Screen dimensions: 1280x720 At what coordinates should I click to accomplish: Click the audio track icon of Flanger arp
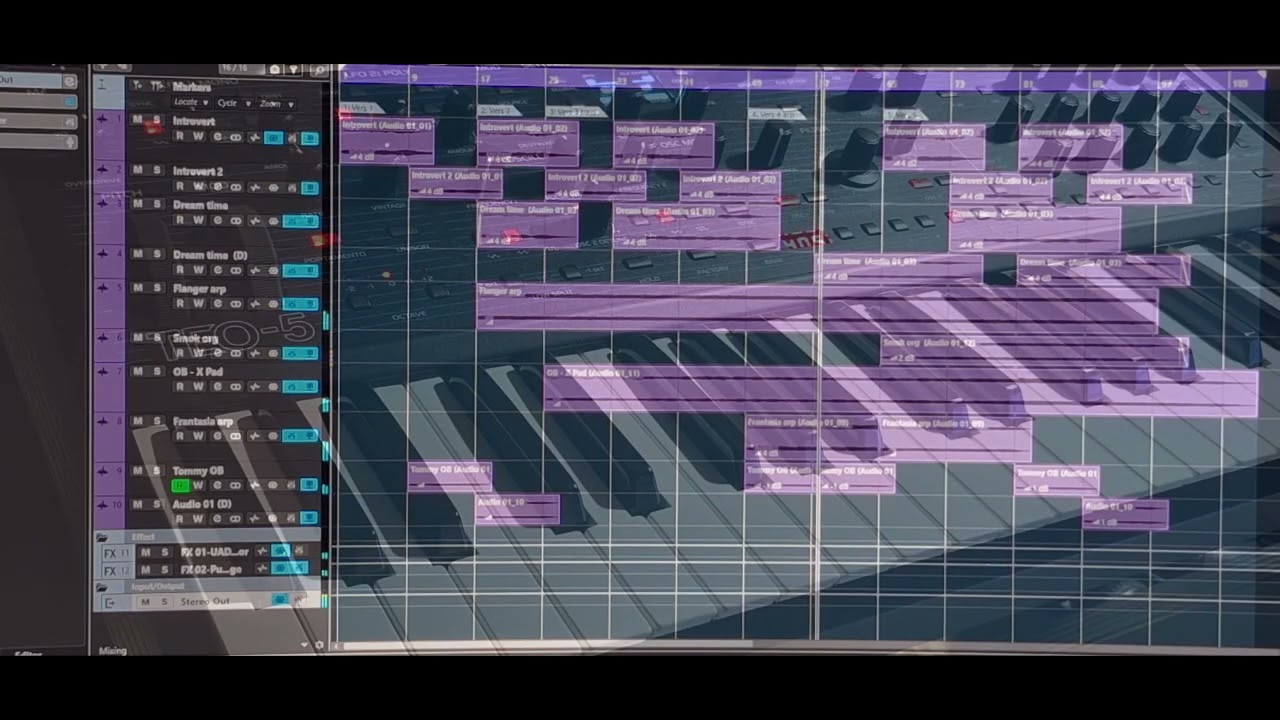coord(102,287)
